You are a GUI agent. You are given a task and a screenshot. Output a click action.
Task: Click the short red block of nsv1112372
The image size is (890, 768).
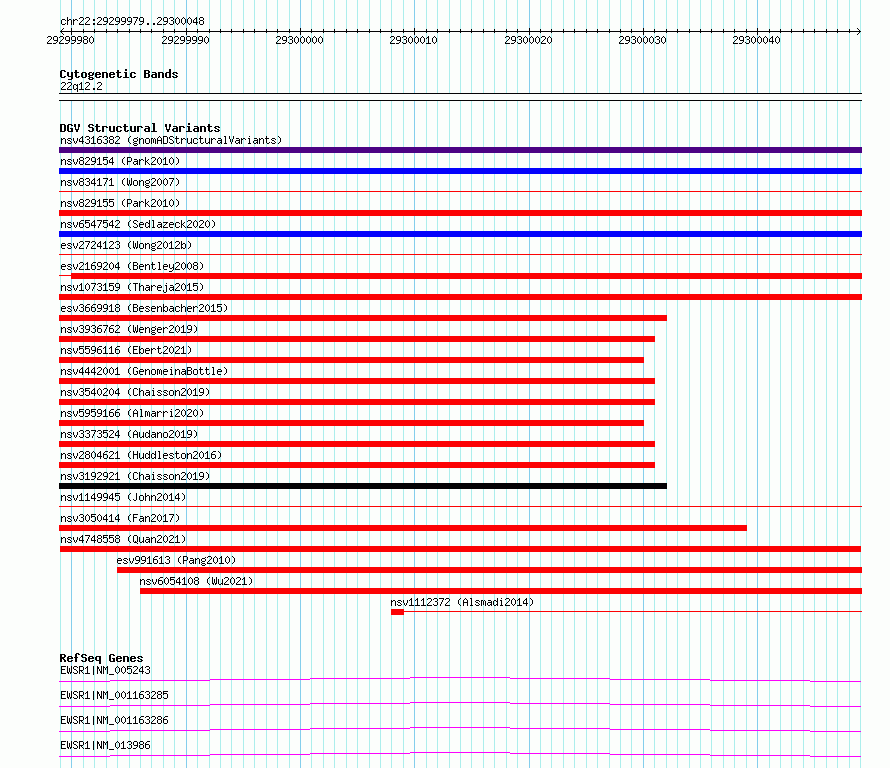pyautogui.click(x=397, y=612)
